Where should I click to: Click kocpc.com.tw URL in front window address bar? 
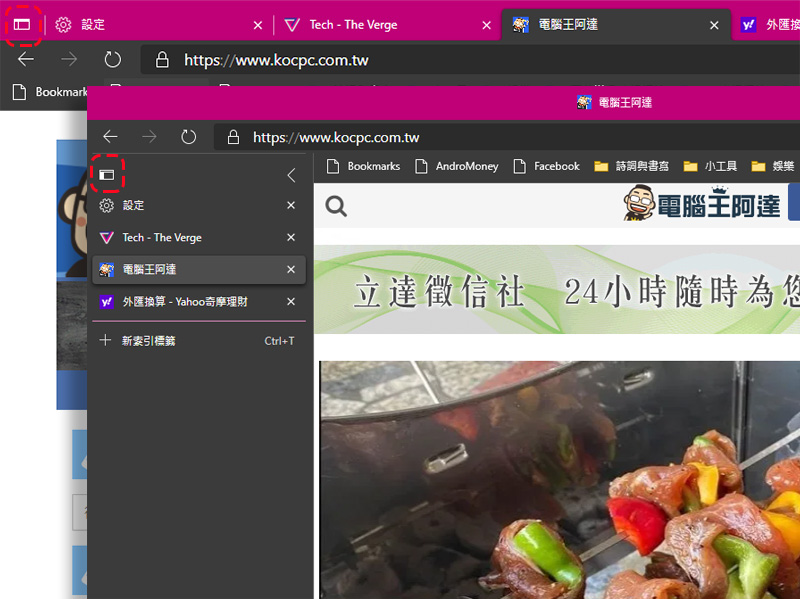[x=336, y=137]
